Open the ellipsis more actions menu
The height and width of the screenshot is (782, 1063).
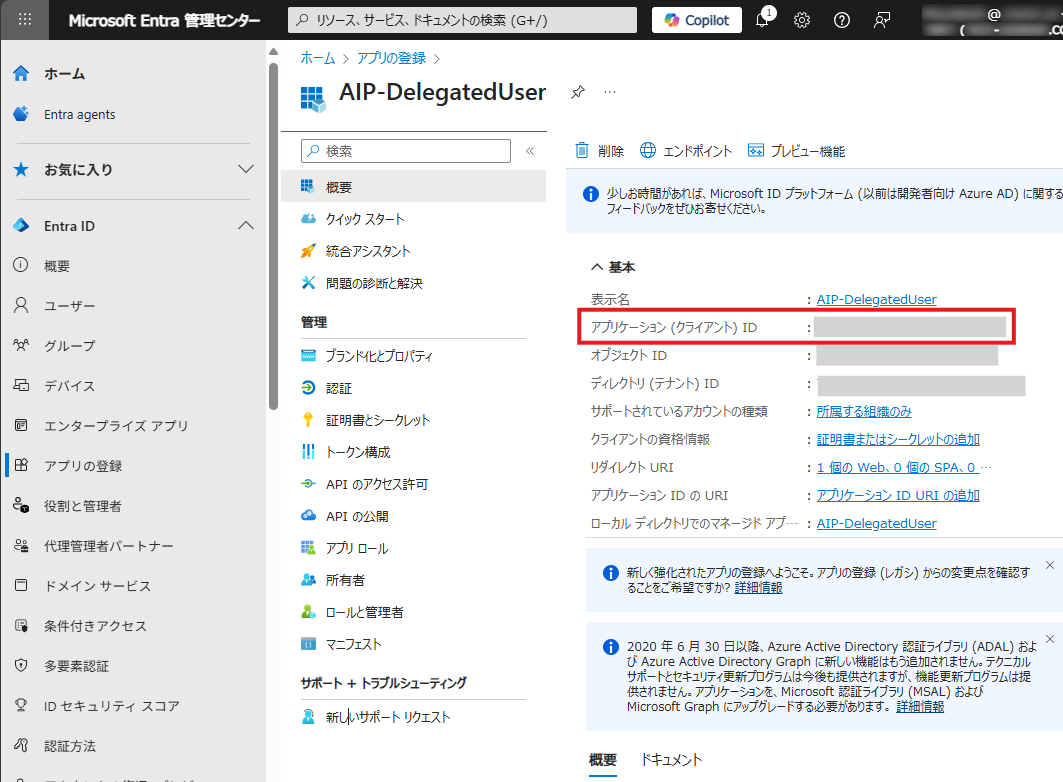tap(610, 92)
